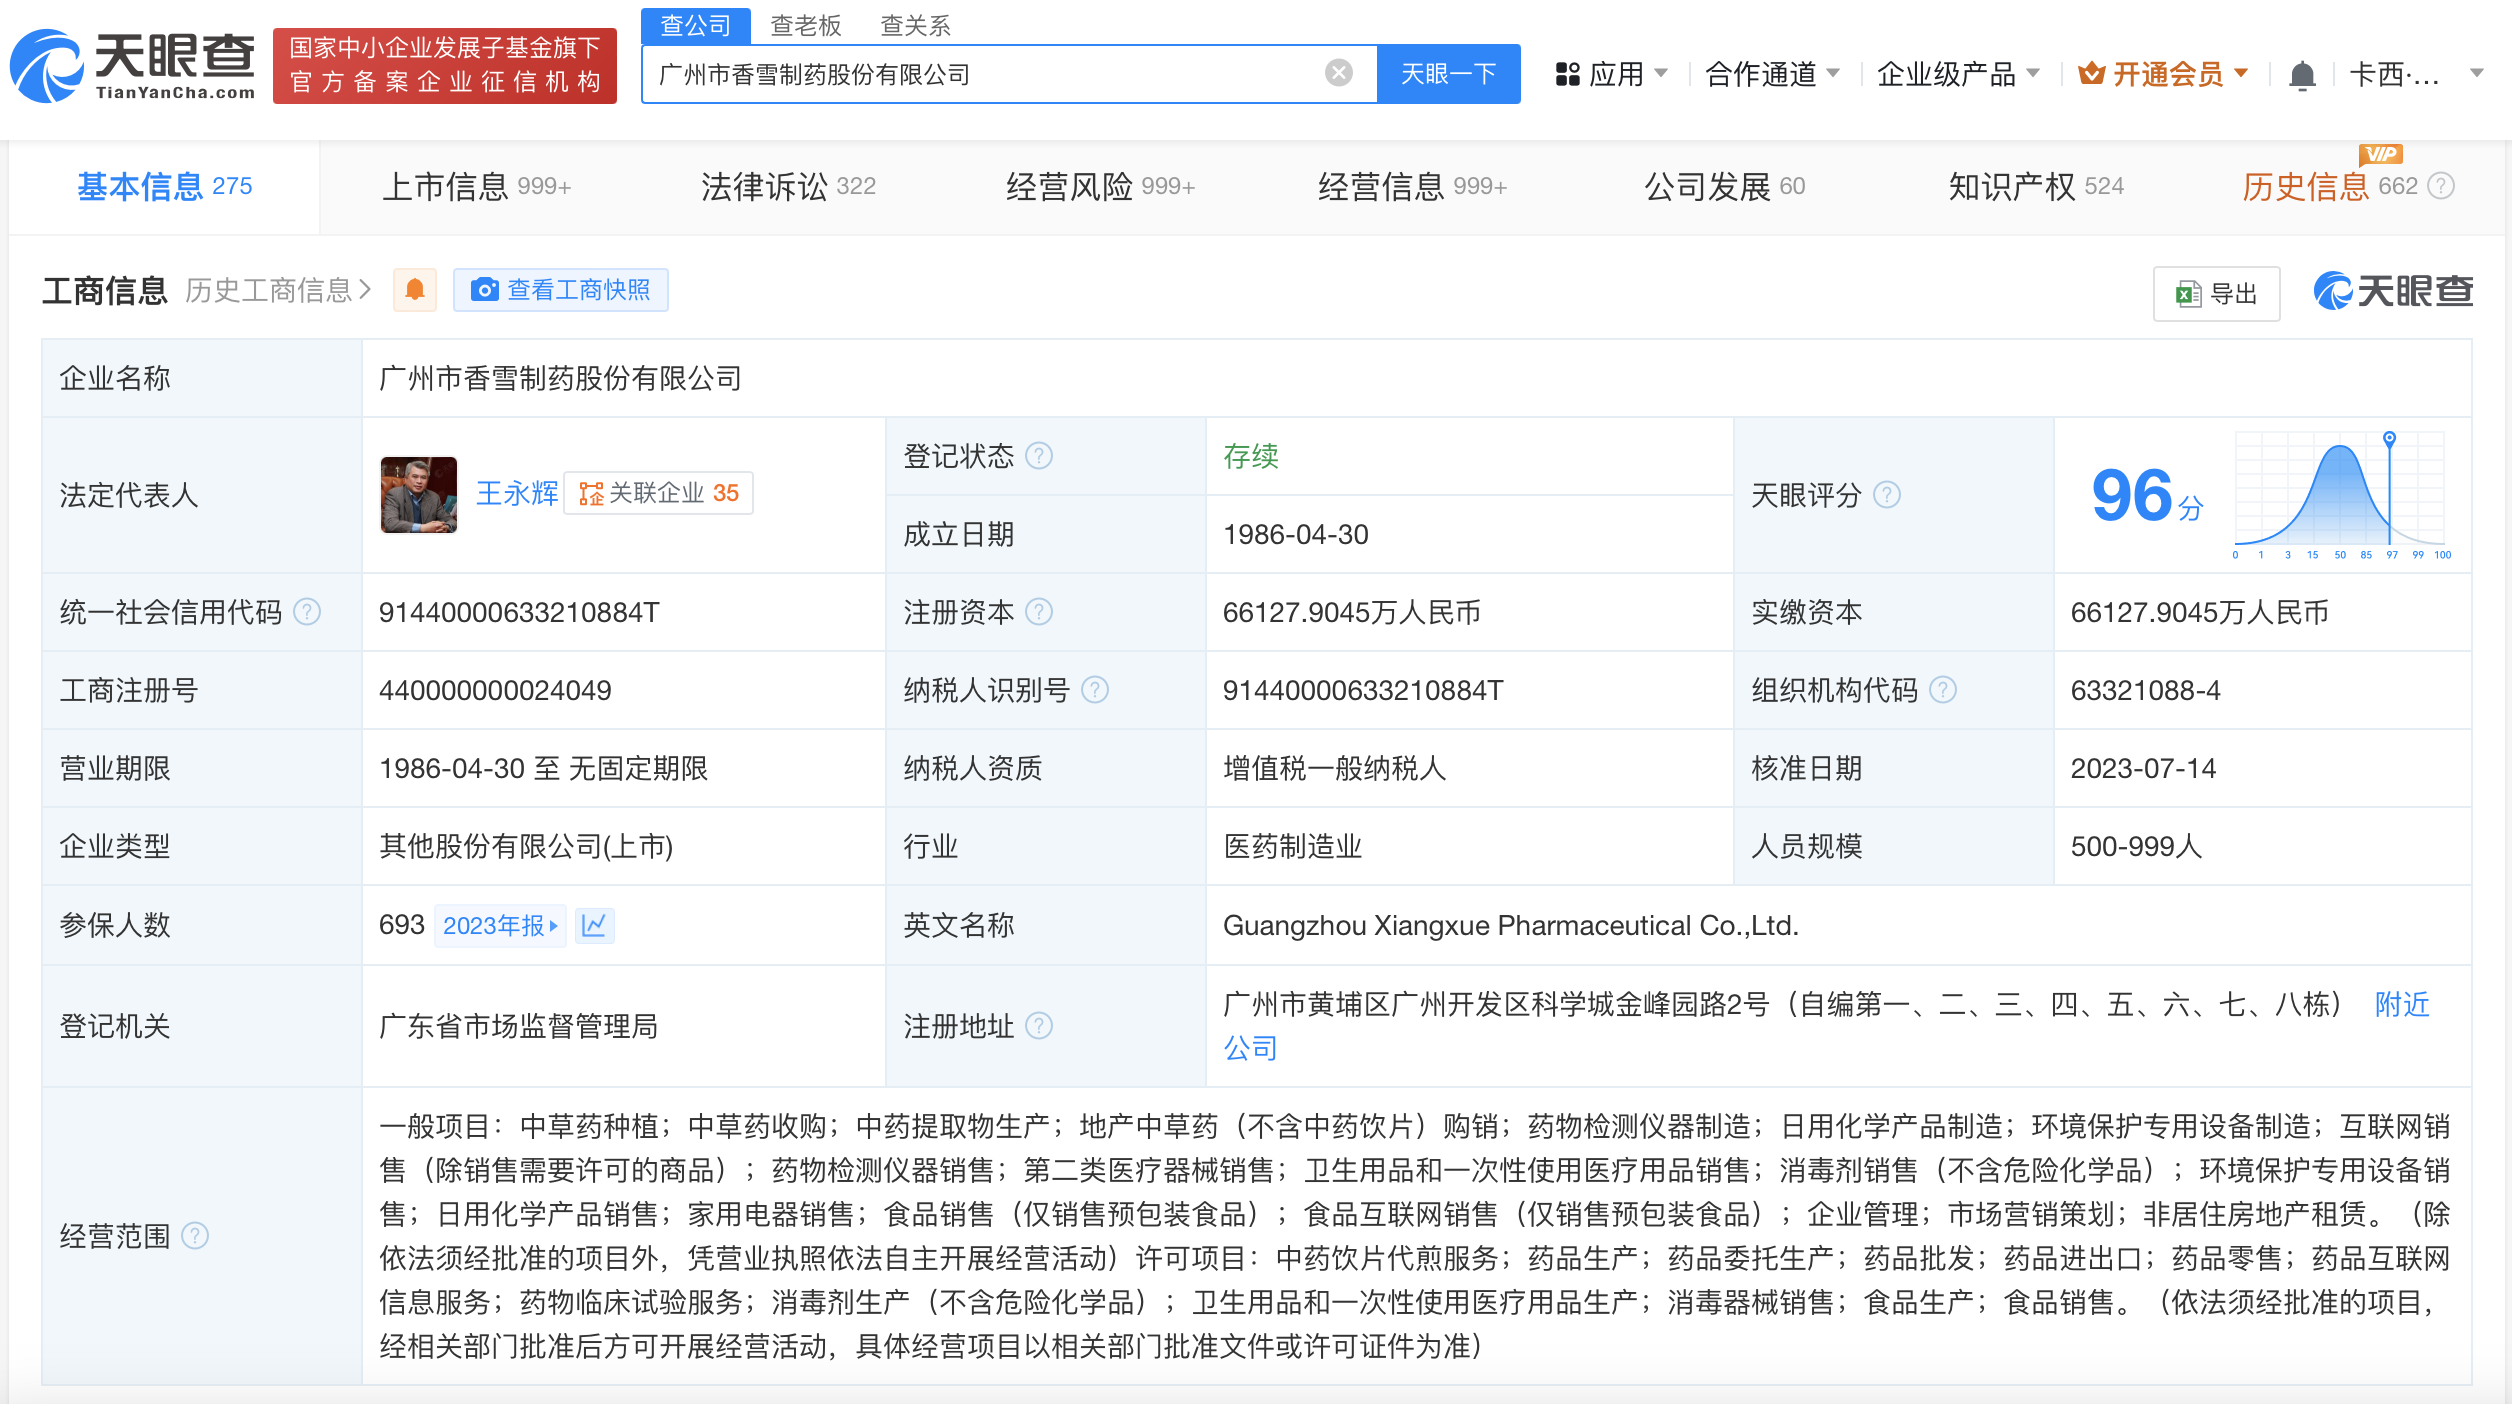Image resolution: width=2512 pixels, height=1404 pixels.
Task: Click the orange alert bell beside 历史工商信息
Action: click(415, 290)
